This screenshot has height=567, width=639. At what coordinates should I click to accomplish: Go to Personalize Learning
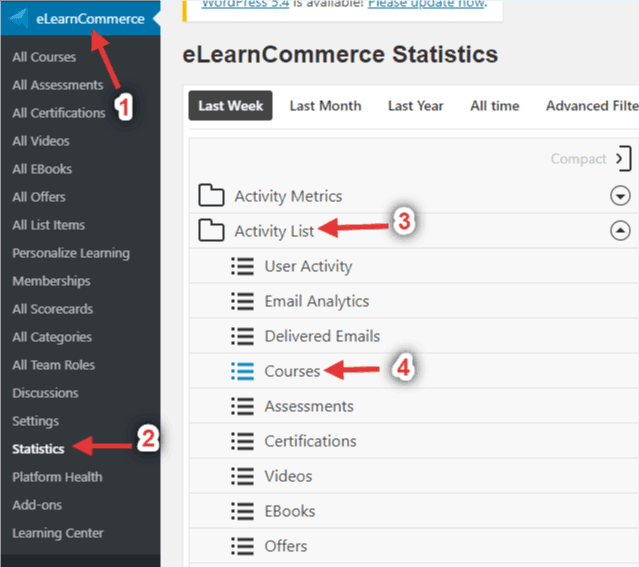point(71,253)
